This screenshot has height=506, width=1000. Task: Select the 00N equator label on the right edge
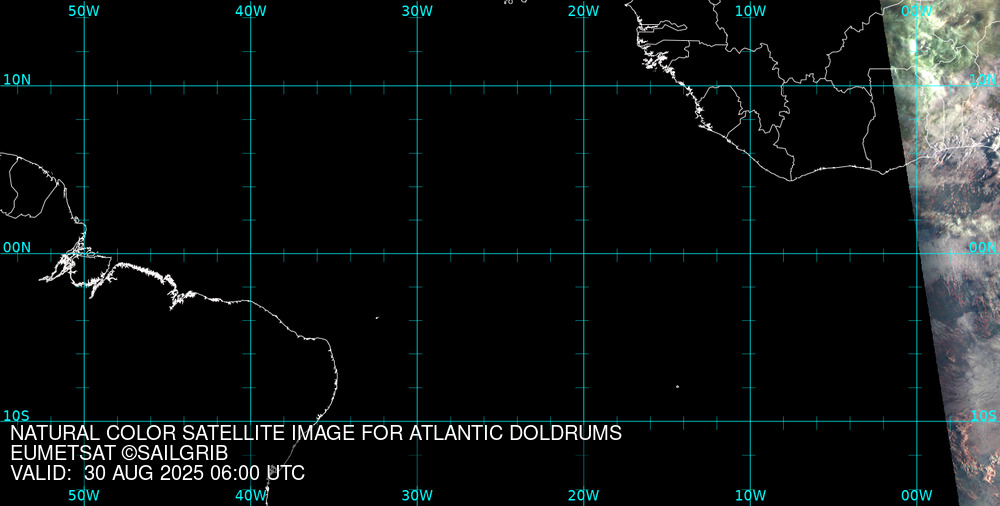point(983,248)
